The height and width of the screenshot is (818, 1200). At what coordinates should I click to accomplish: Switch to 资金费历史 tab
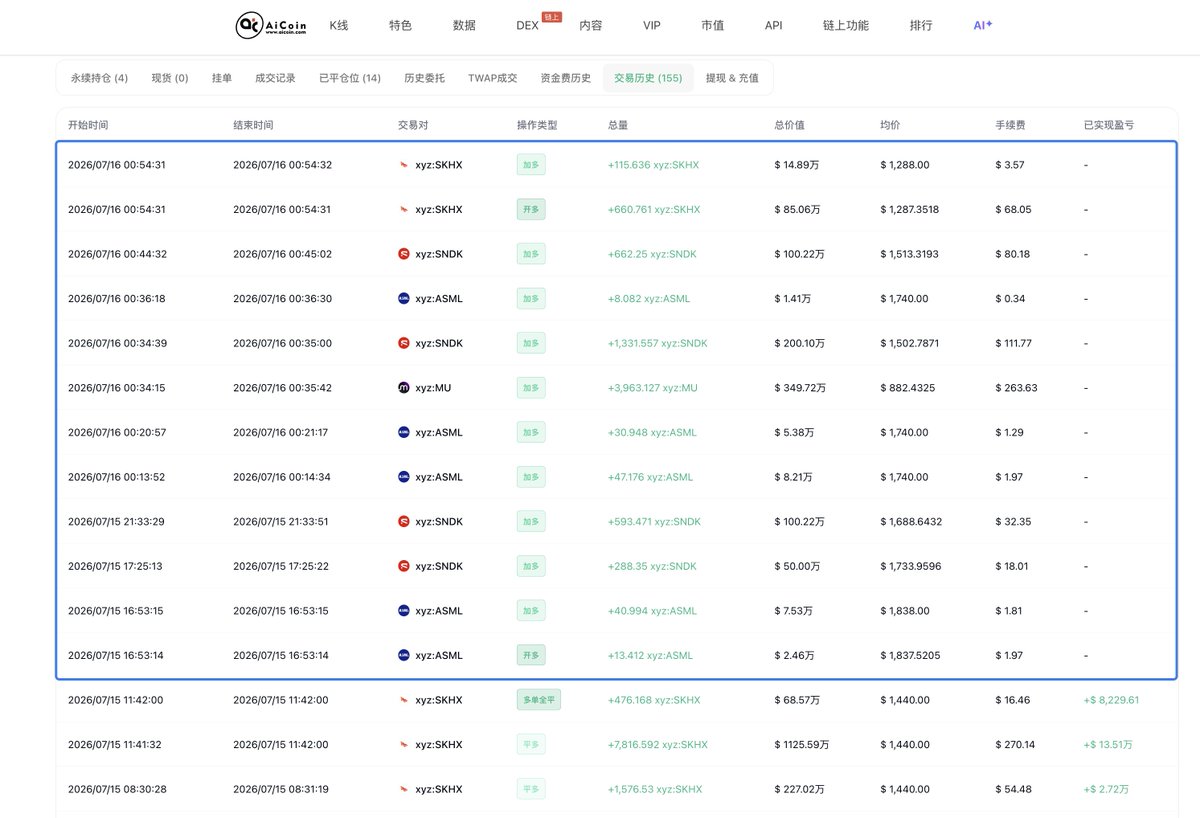tap(566, 78)
